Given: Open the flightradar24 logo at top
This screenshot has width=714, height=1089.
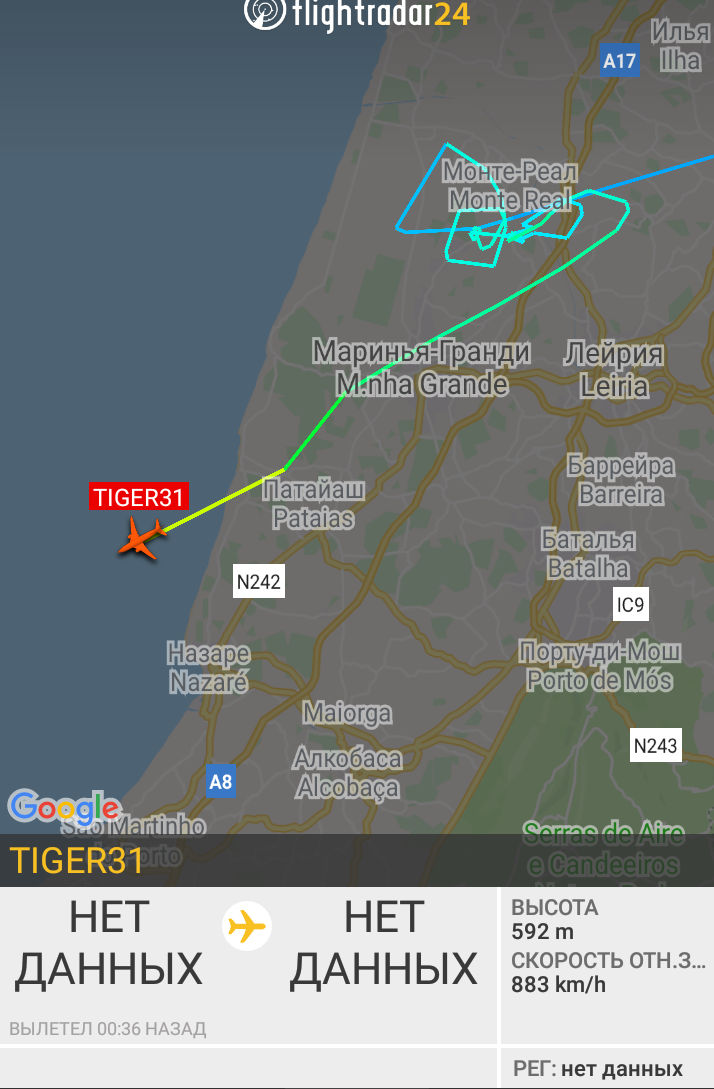Looking at the screenshot, I should pos(357,14).
